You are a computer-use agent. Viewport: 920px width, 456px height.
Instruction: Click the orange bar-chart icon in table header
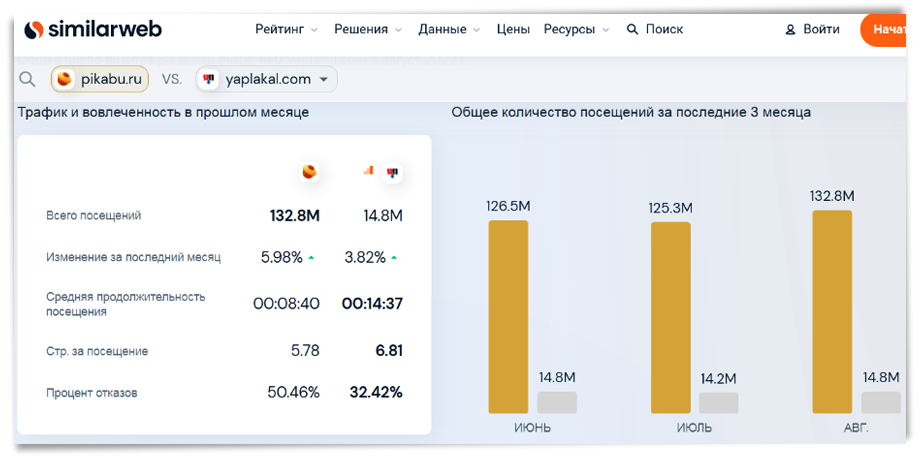(368, 170)
